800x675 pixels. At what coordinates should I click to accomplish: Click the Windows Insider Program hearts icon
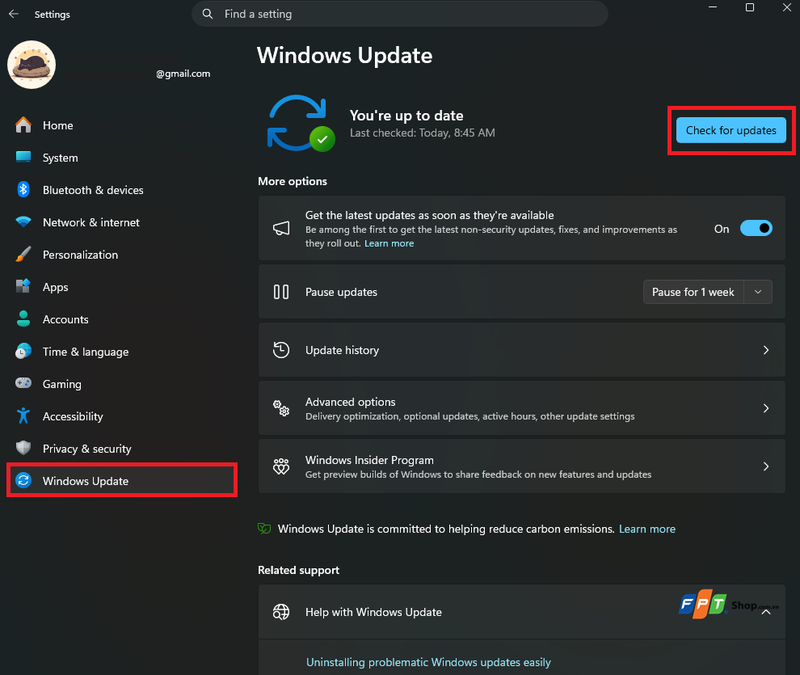click(281, 466)
